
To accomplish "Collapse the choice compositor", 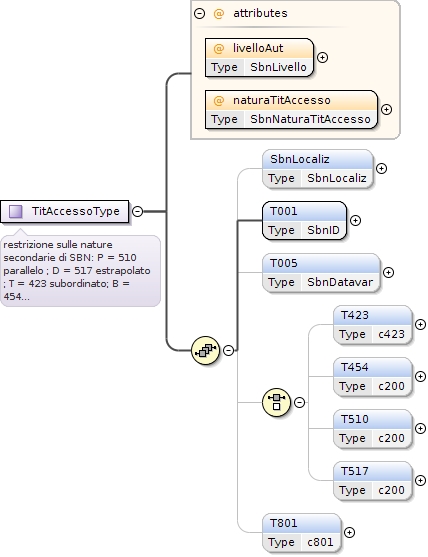I will tap(300, 402).
